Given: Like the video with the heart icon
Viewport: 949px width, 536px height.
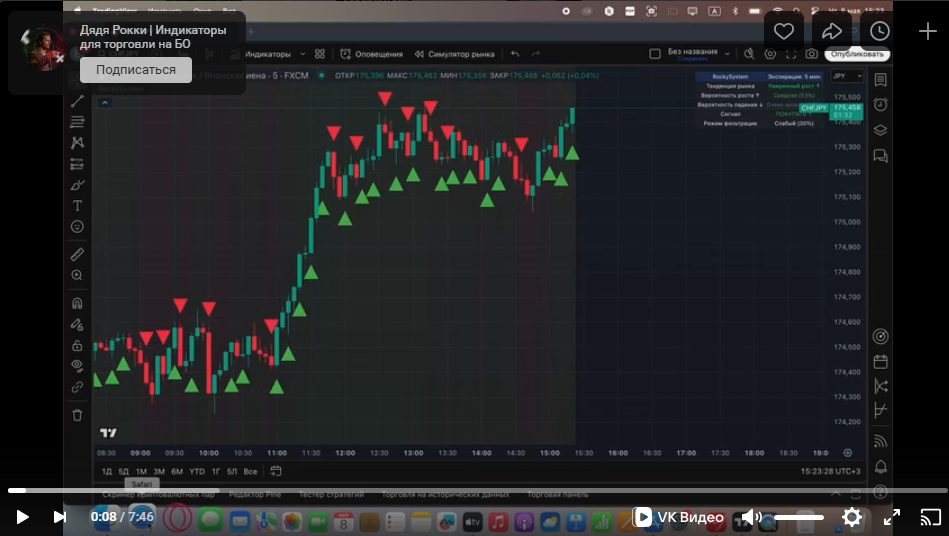Looking at the screenshot, I should (784, 31).
